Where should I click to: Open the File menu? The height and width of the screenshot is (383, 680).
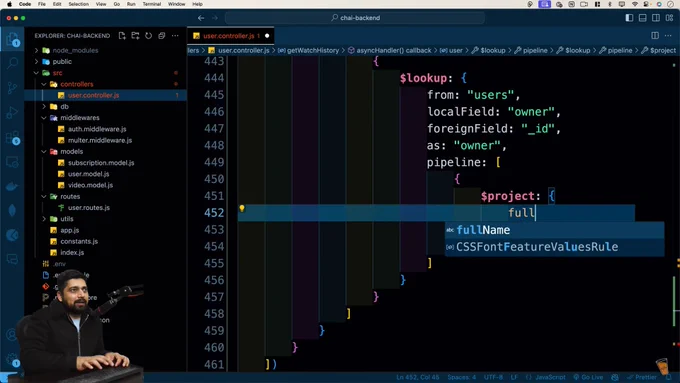(x=42, y=4)
